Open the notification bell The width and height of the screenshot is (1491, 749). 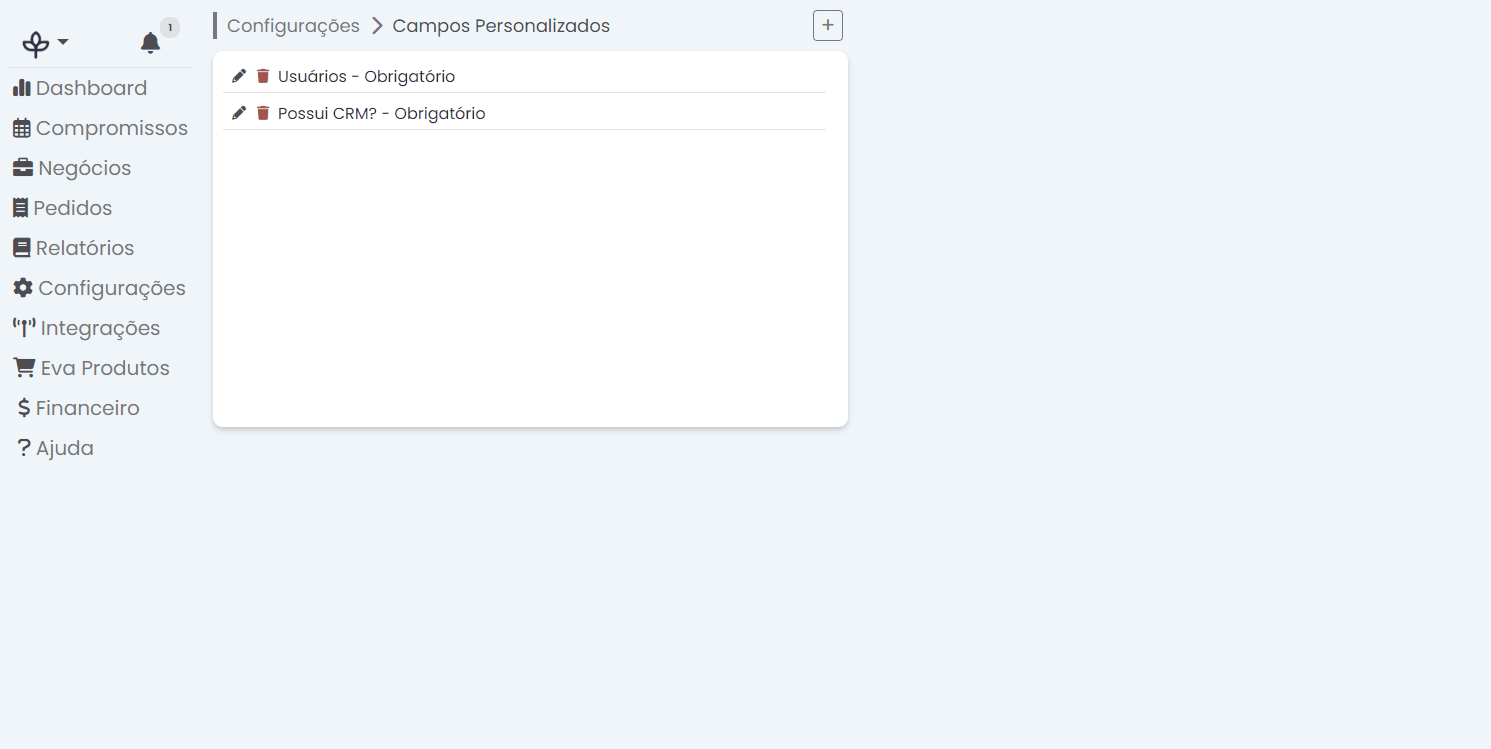tap(150, 42)
